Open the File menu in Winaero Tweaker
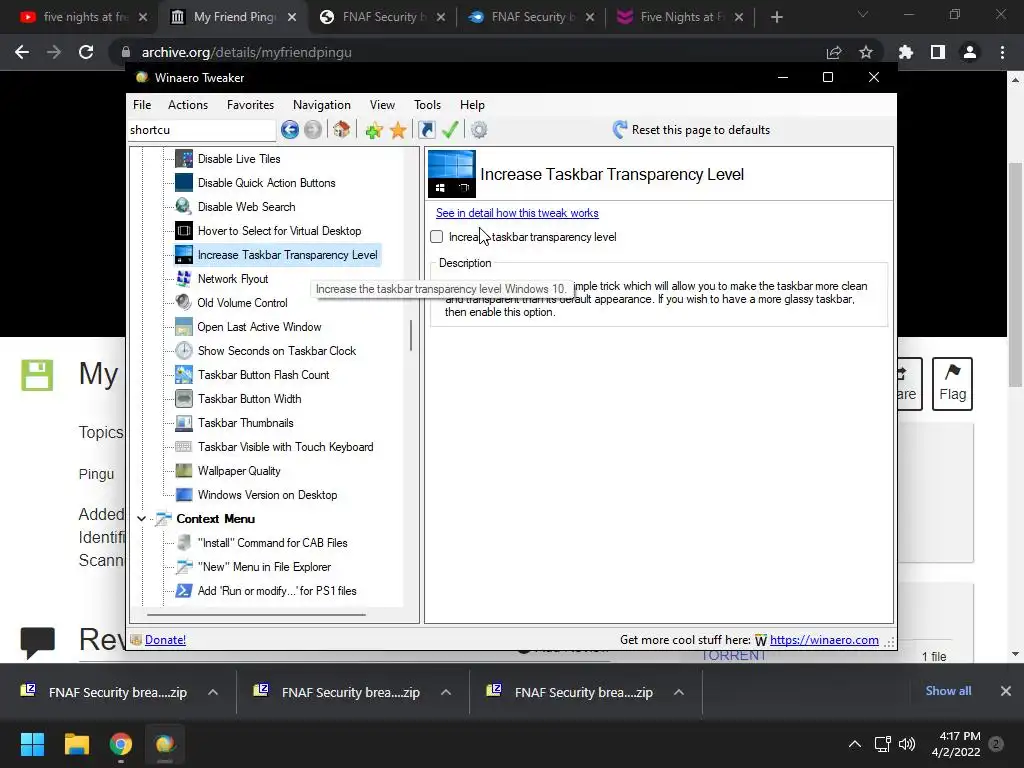1024x768 pixels. coord(142,105)
